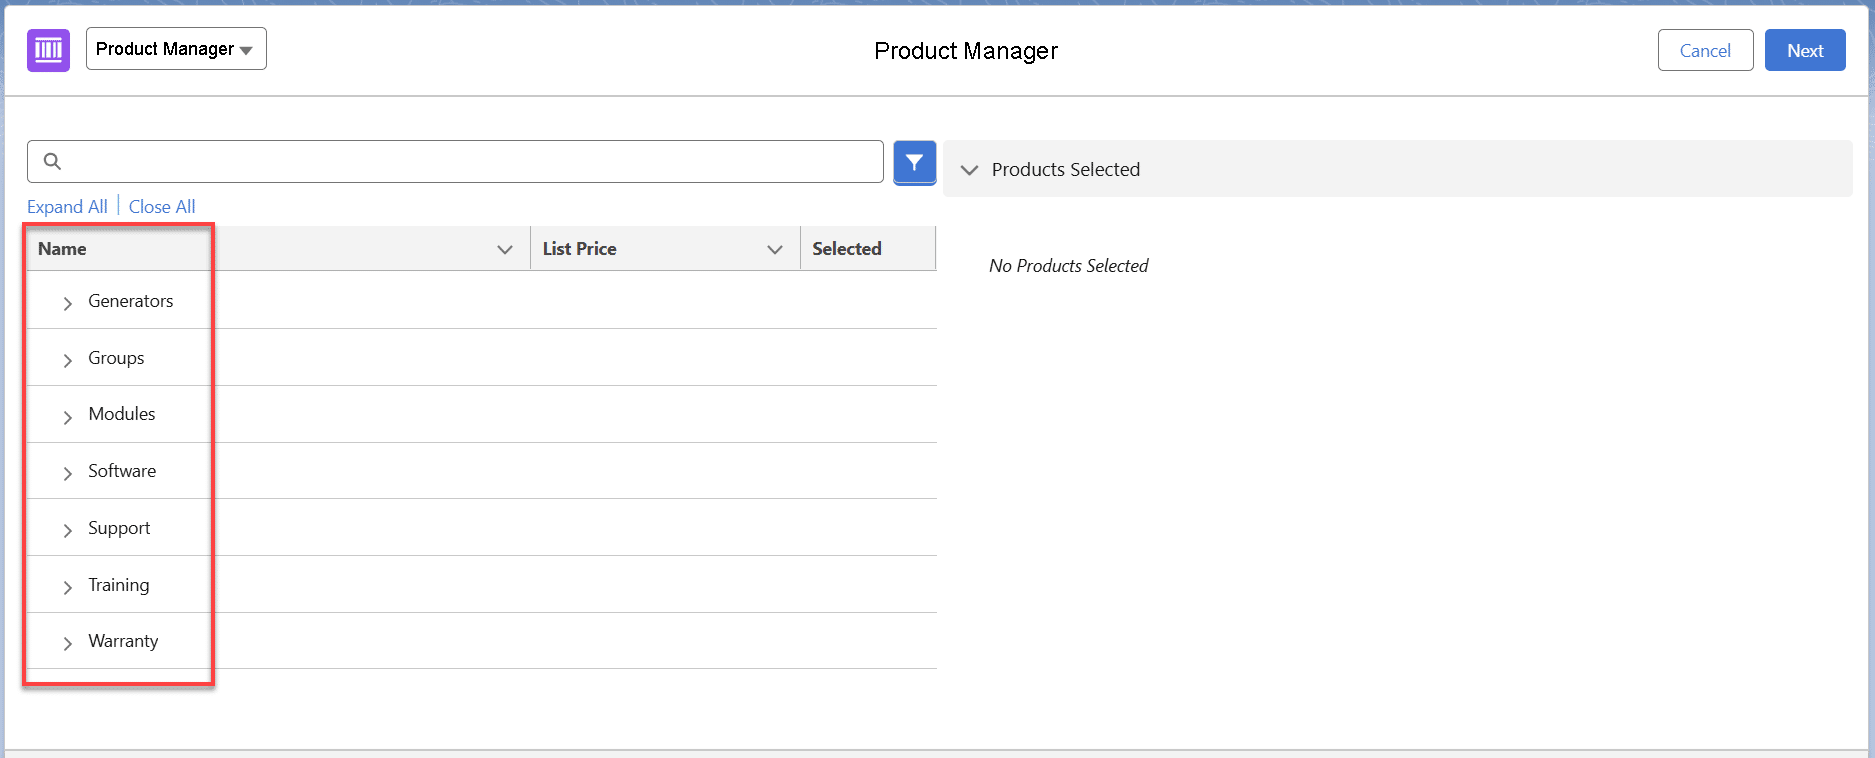The width and height of the screenshot is (1875, 758).
Task: Collapse the Products Selected section
Action: [x=969, y=170]
